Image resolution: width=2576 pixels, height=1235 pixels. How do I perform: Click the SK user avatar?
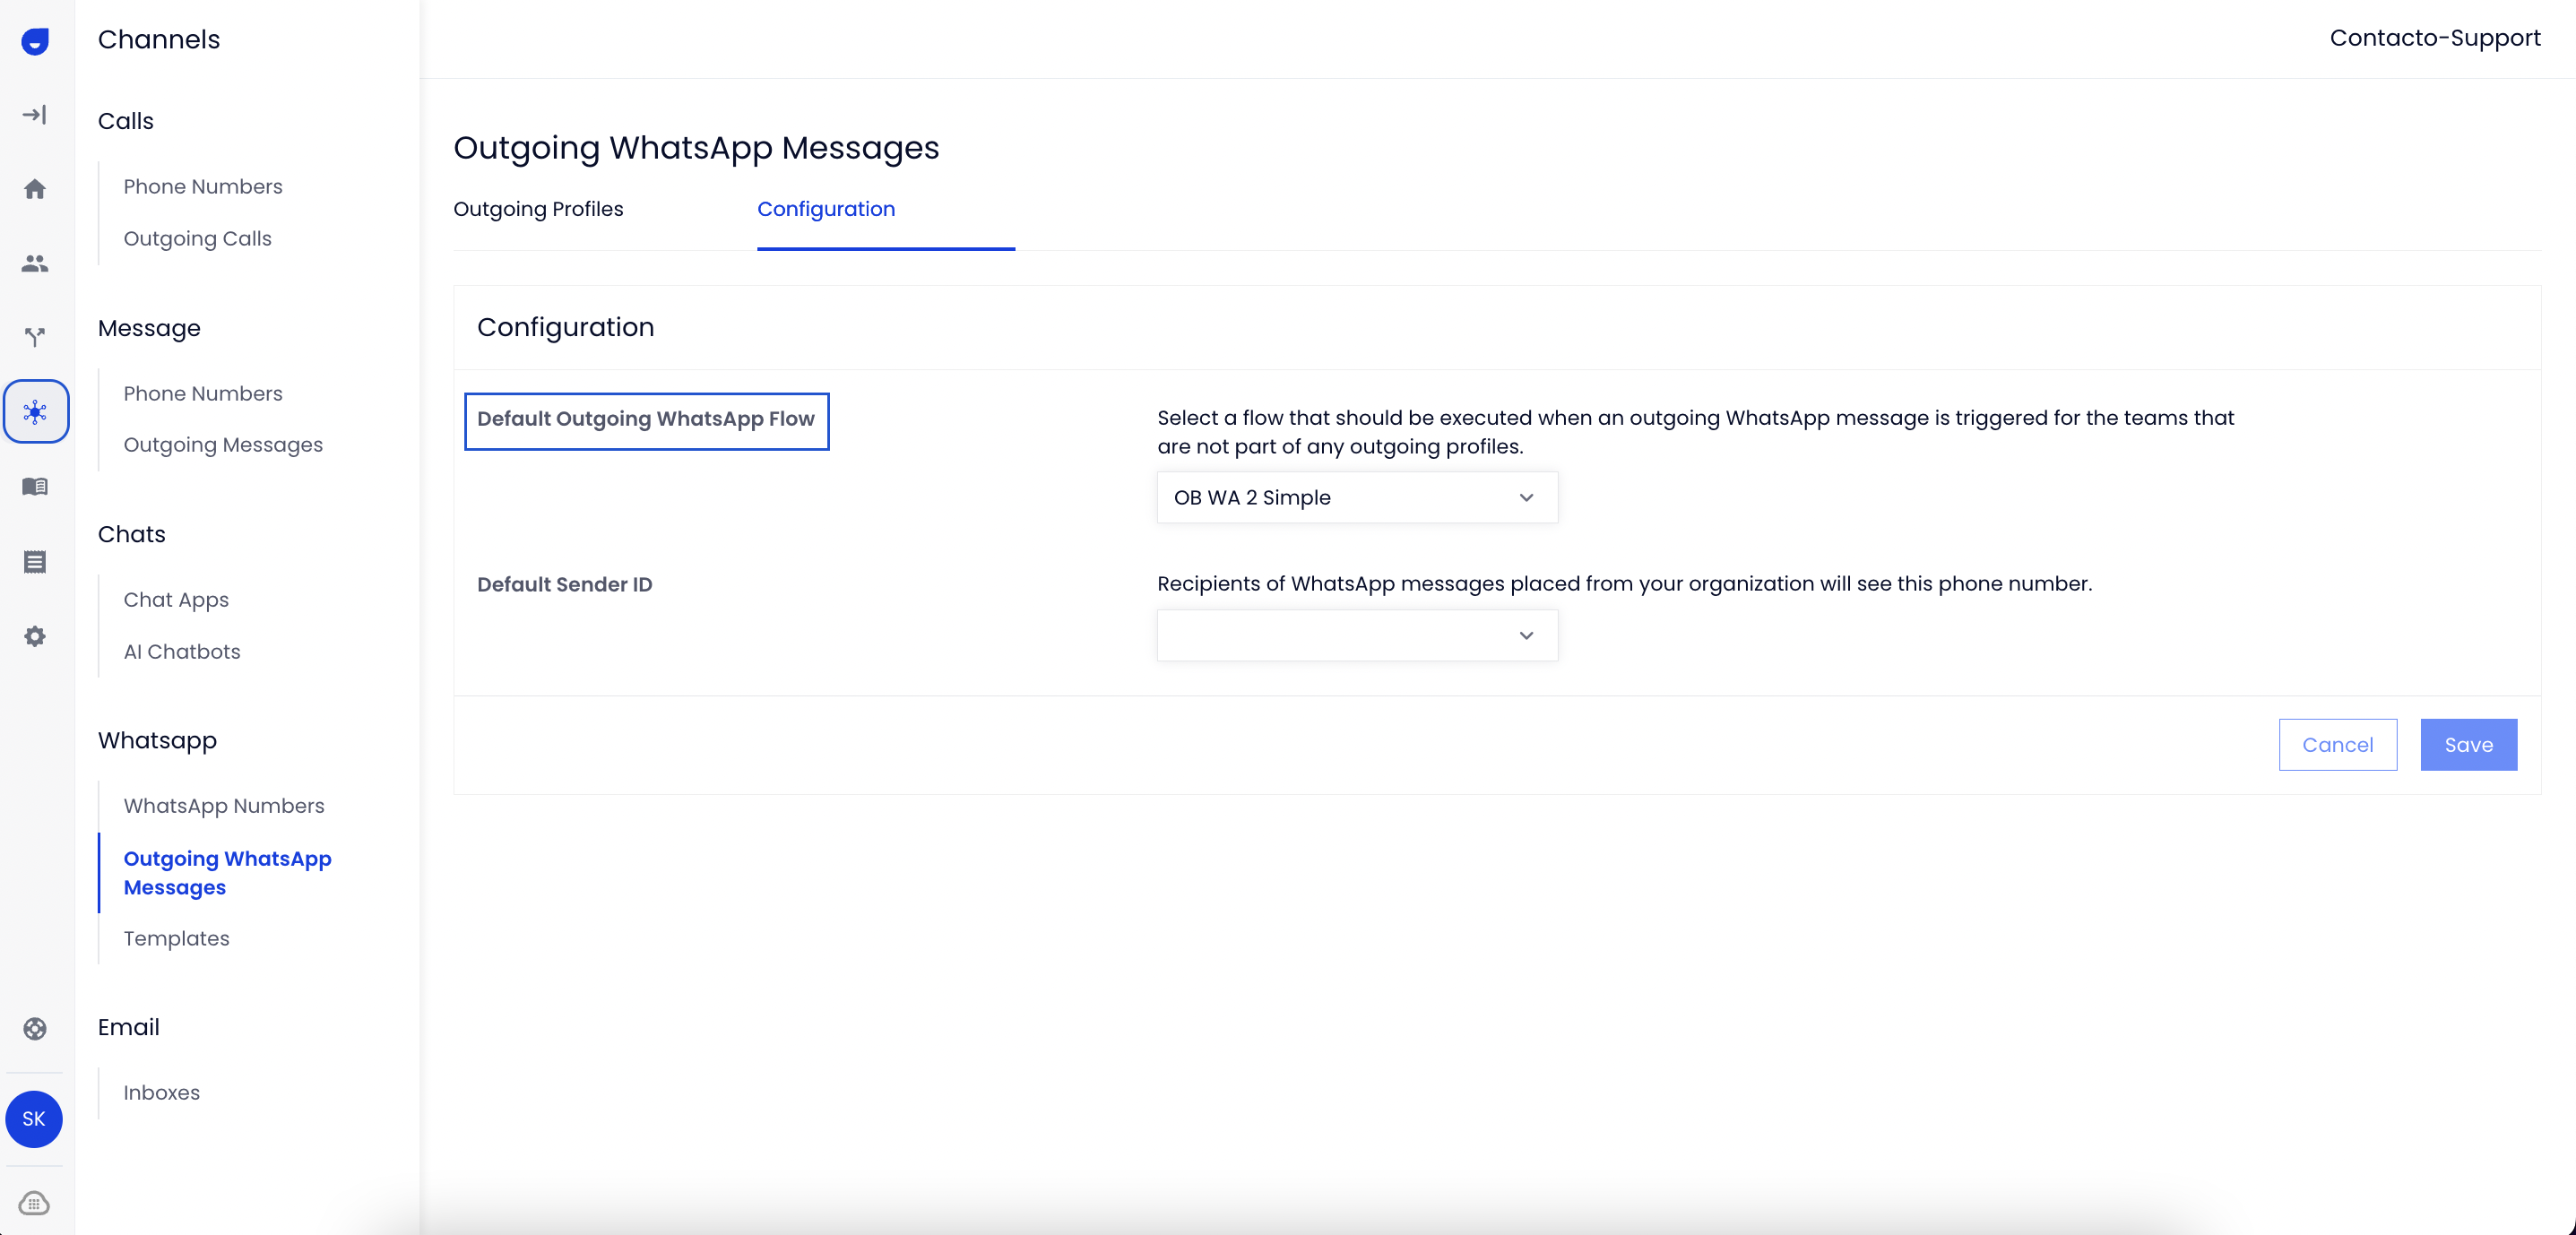(34, 1119)
